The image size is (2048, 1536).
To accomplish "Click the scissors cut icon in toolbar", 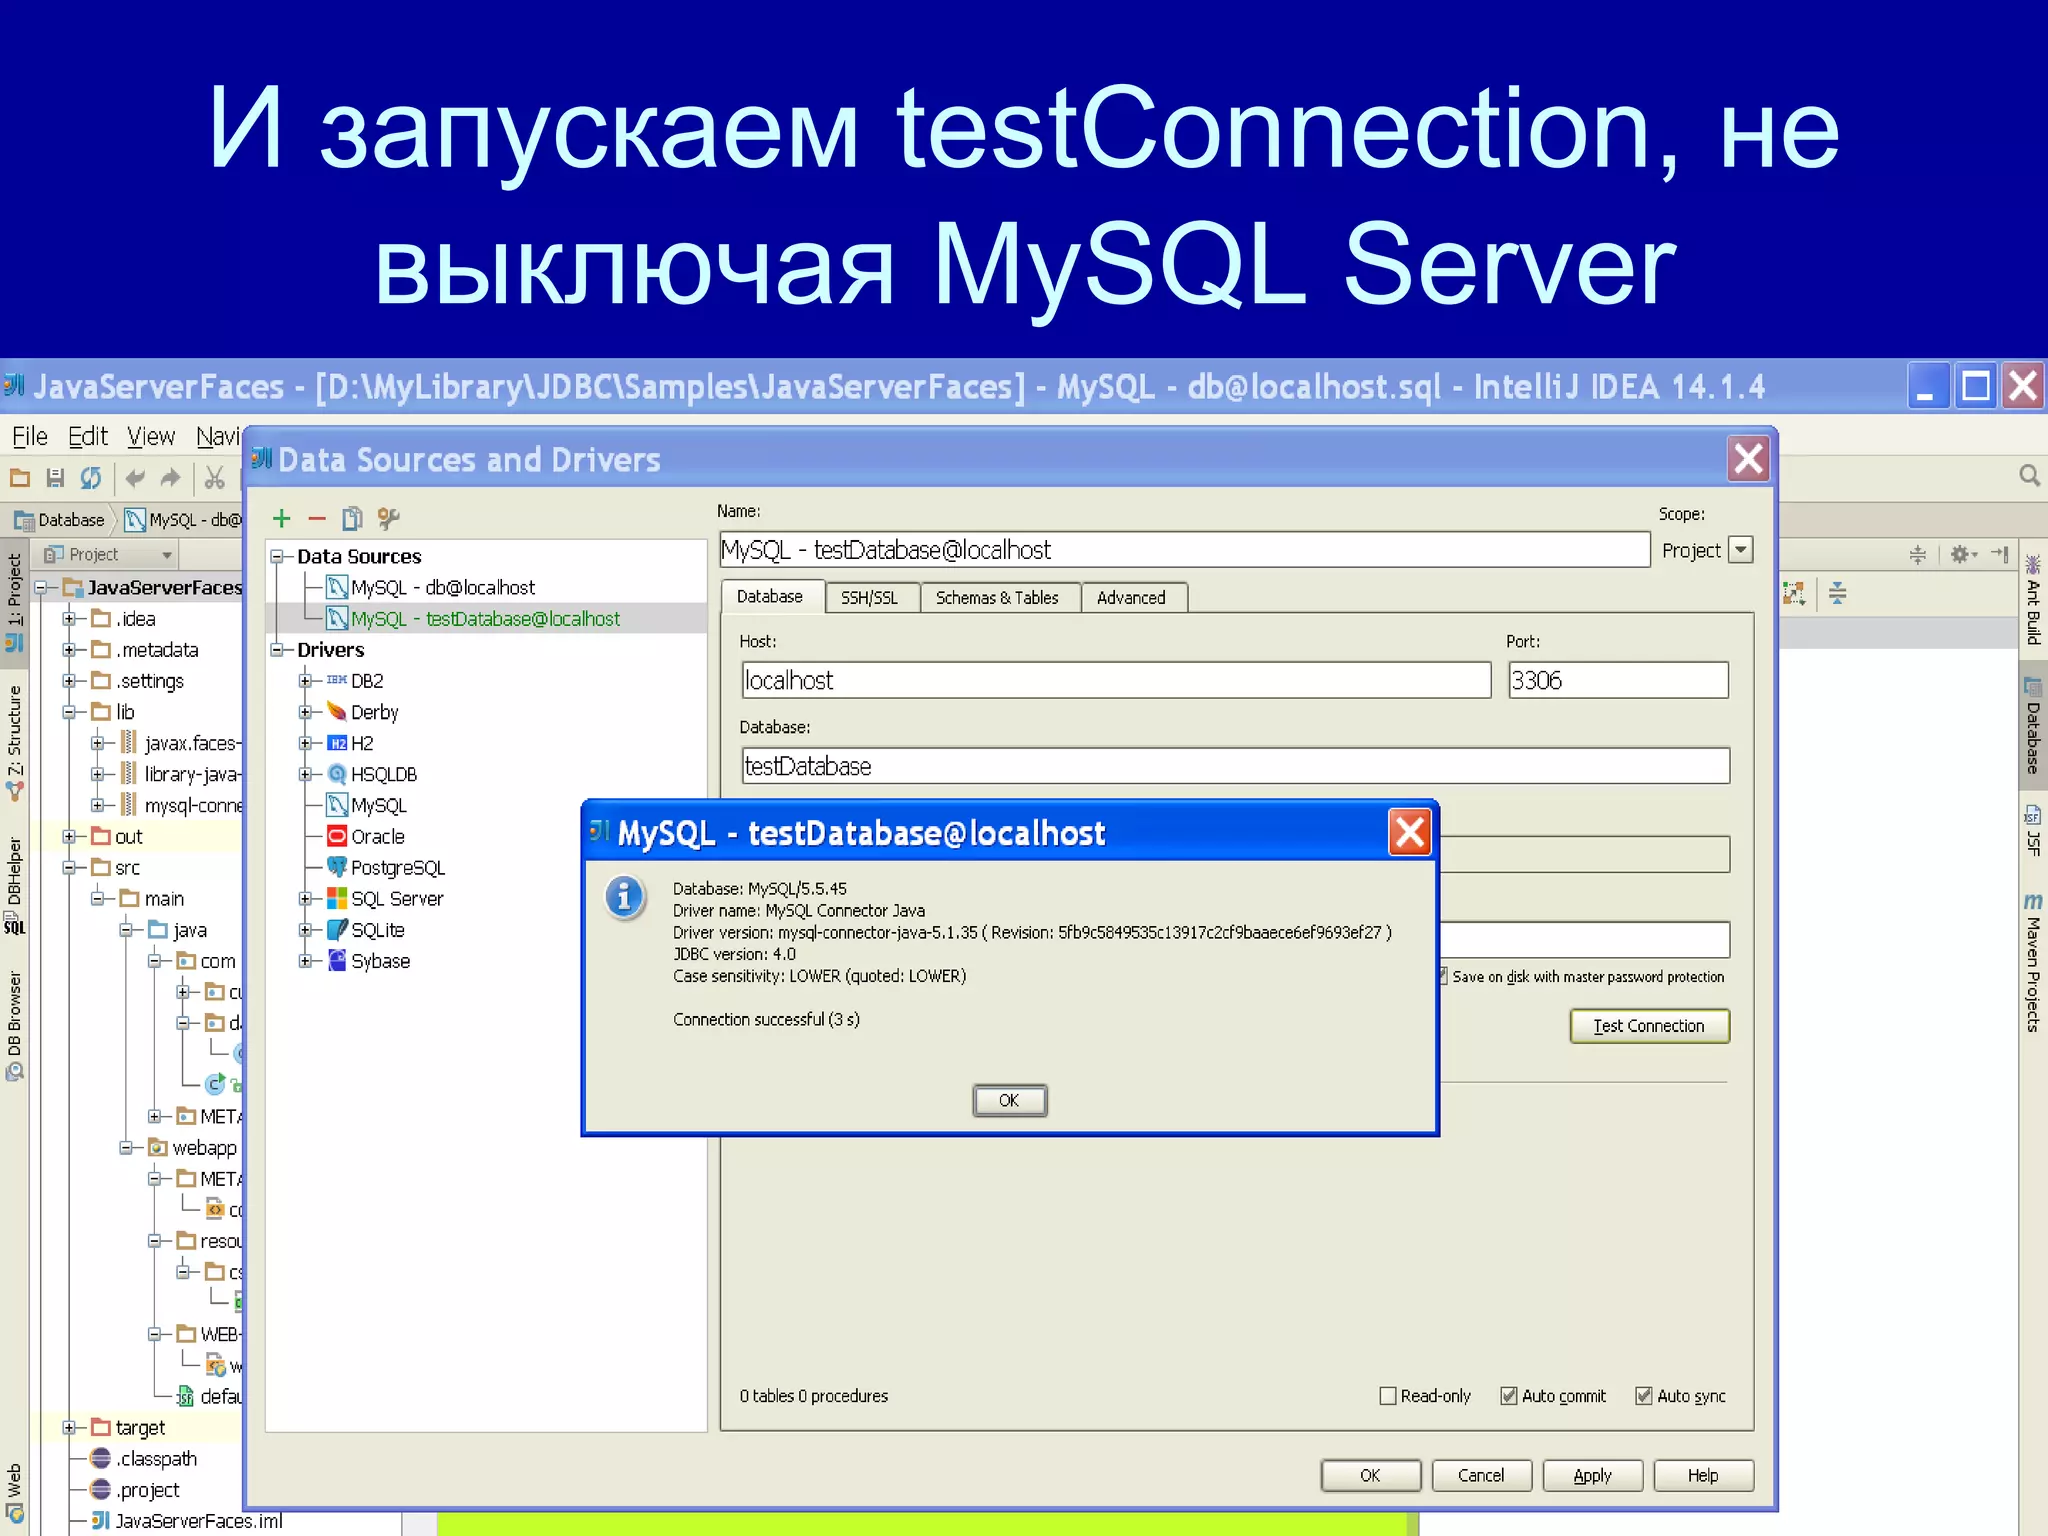I will [214, 478].
